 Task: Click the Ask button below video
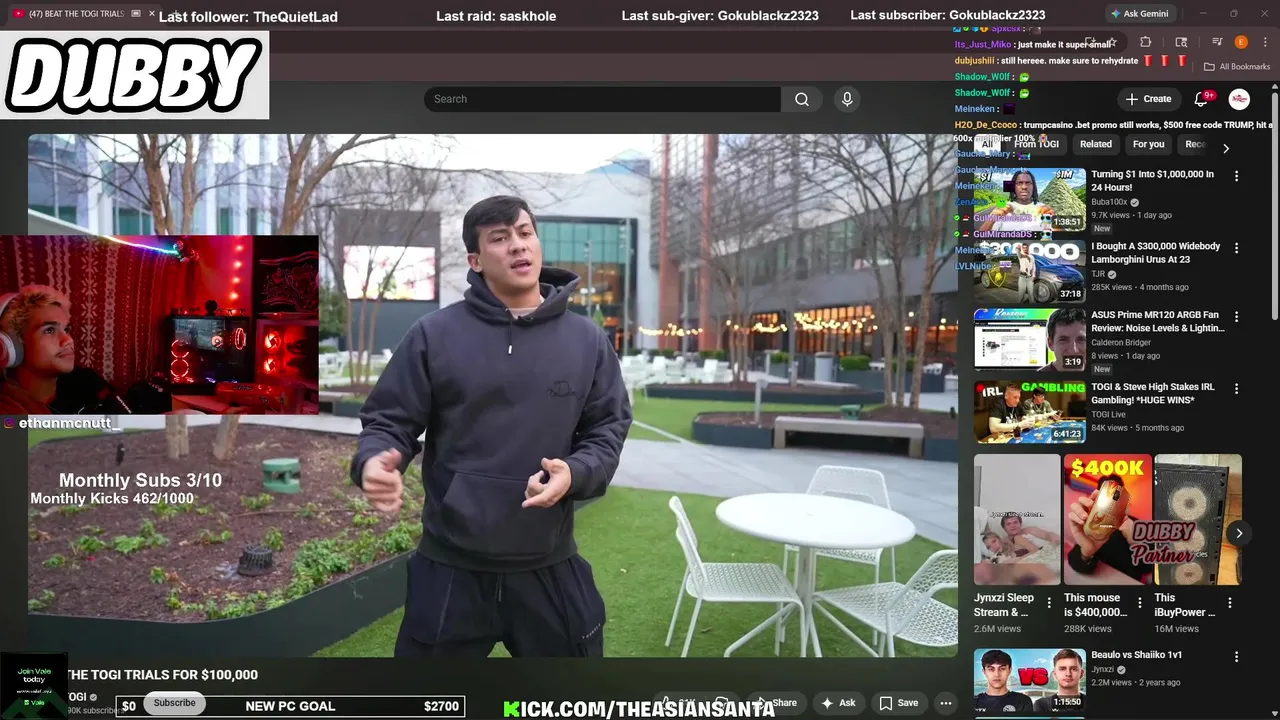click(838, 703)
